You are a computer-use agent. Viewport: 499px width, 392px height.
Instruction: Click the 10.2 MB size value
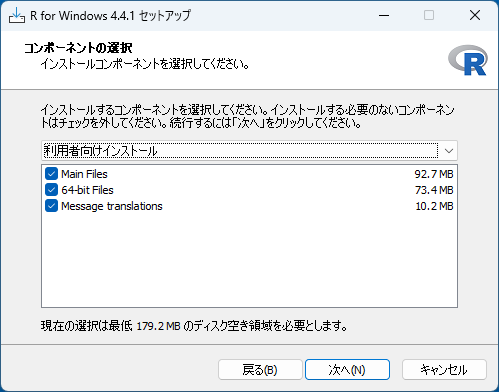(x=434, y=206)
